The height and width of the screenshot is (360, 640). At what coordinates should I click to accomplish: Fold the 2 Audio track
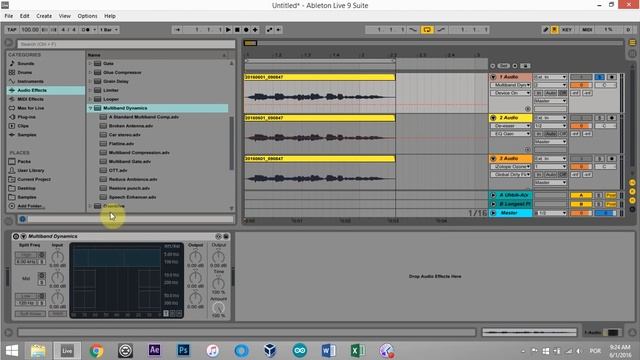[493, 118]
